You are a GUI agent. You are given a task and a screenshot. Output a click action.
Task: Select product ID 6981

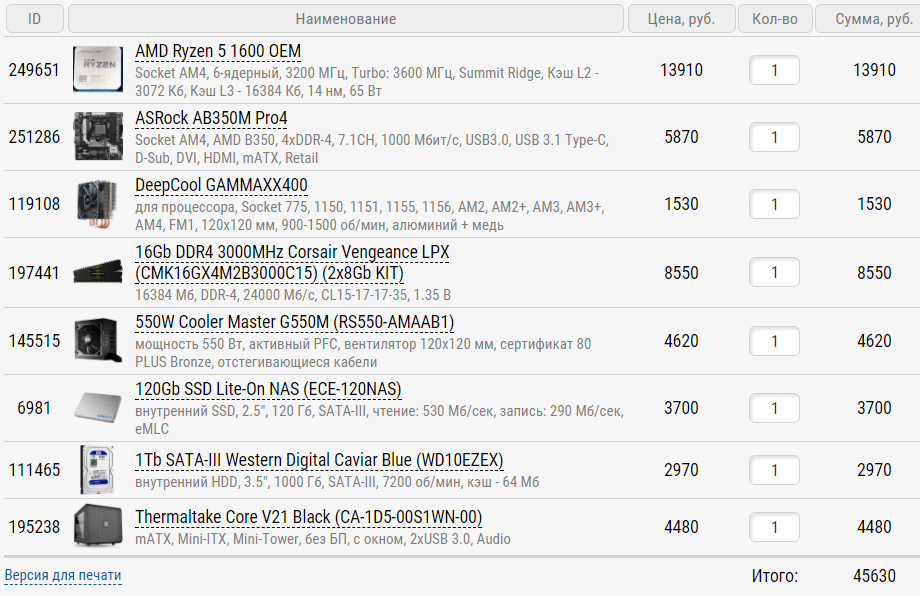34,407
